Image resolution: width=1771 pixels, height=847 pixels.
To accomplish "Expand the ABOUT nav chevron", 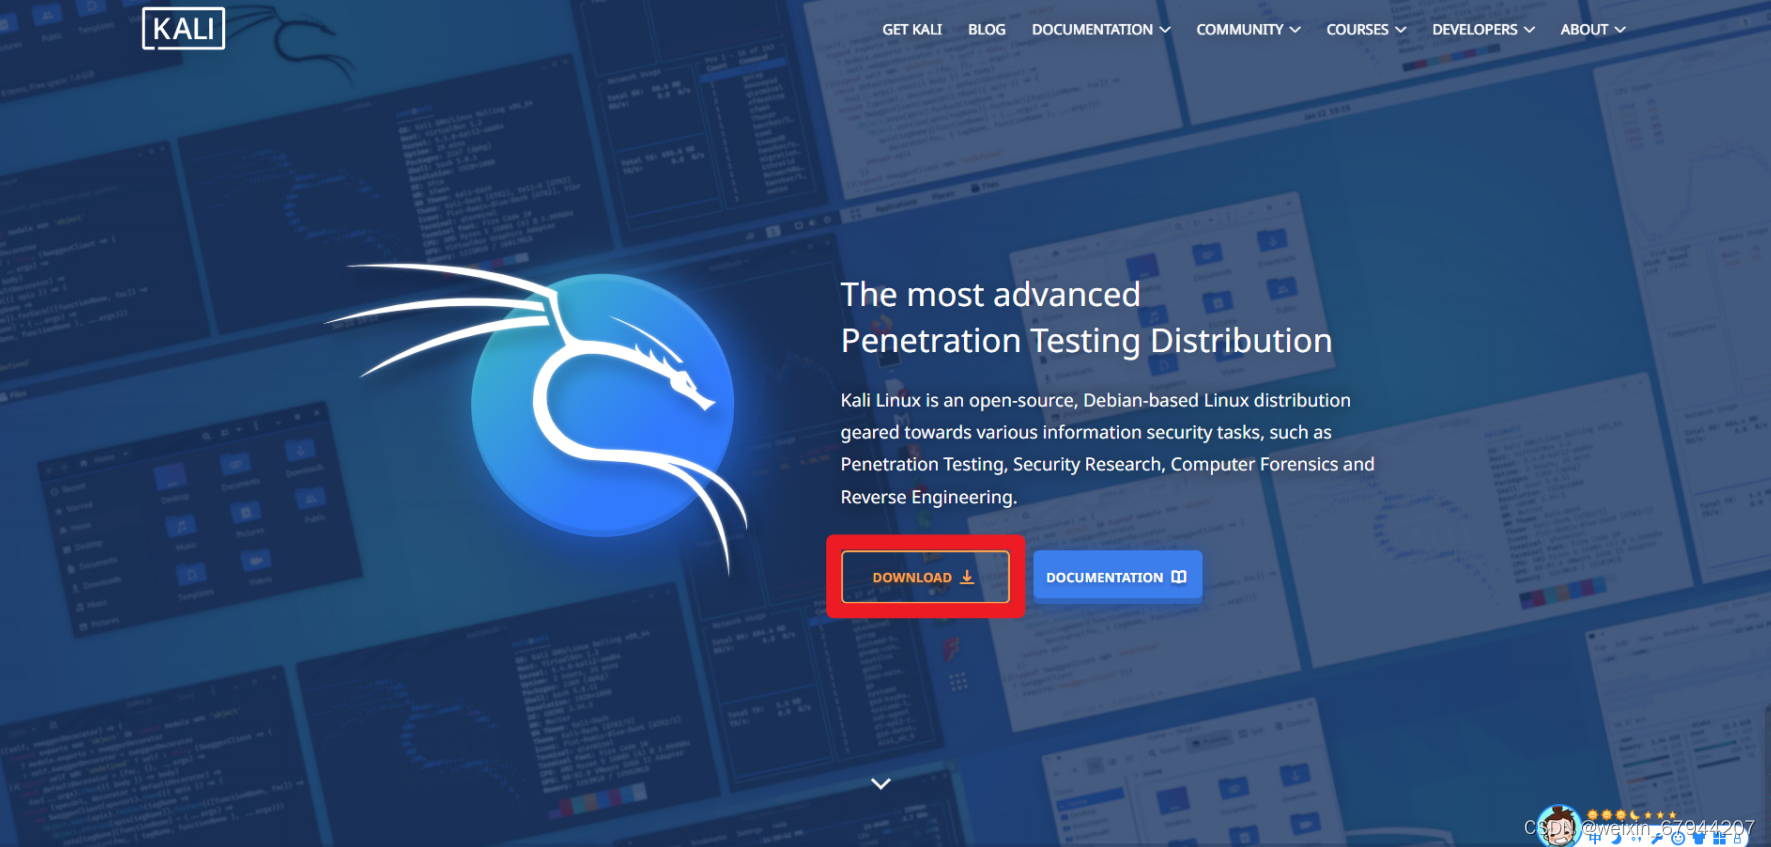I will tap(1620, 30).
